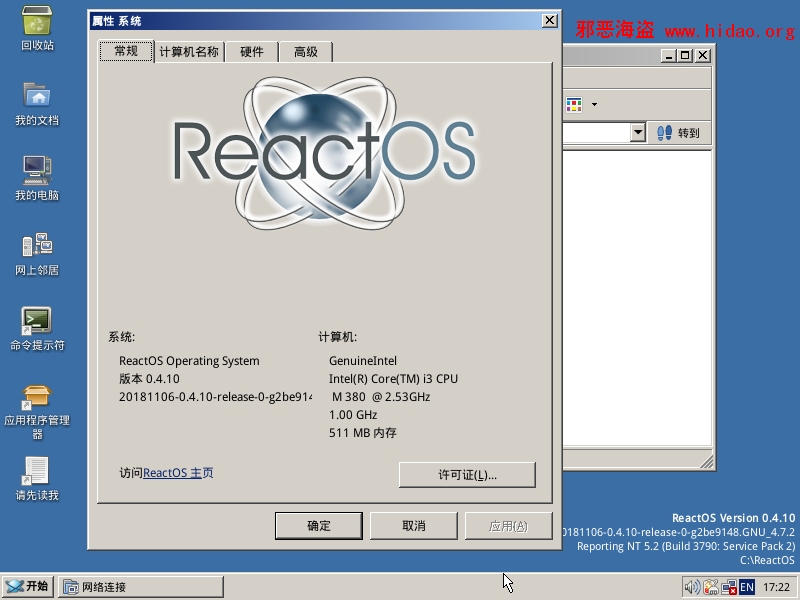Click the EN language indicator in tray
The image size is (800, 600).
[x=746, y=587]
